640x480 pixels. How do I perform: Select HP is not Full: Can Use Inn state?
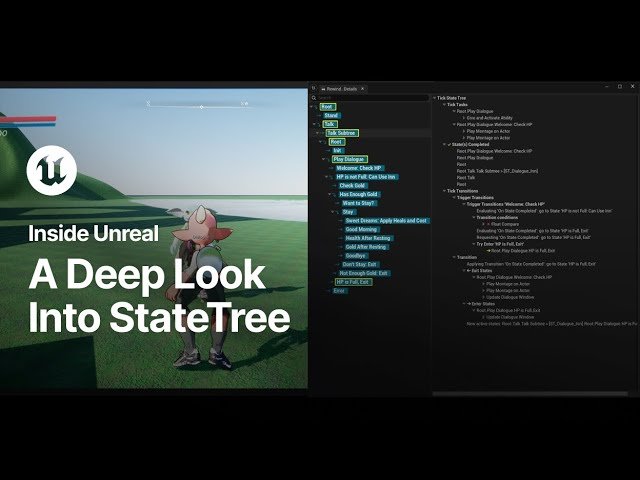click(x=366, y=177)
